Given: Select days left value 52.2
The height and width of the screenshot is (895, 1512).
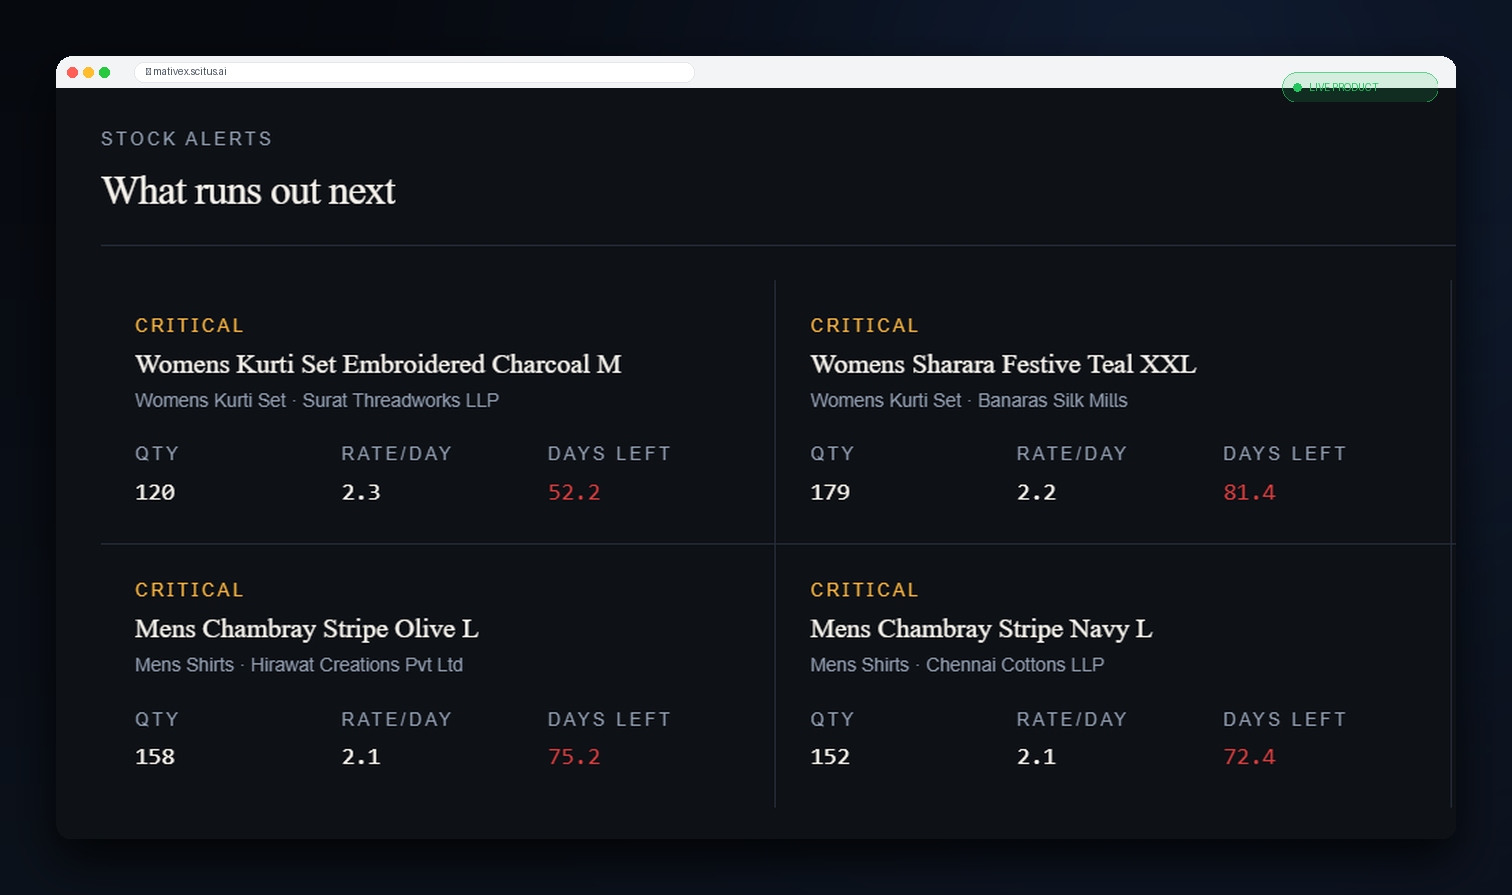Looking at the screenshot, I should coord(574,492).
